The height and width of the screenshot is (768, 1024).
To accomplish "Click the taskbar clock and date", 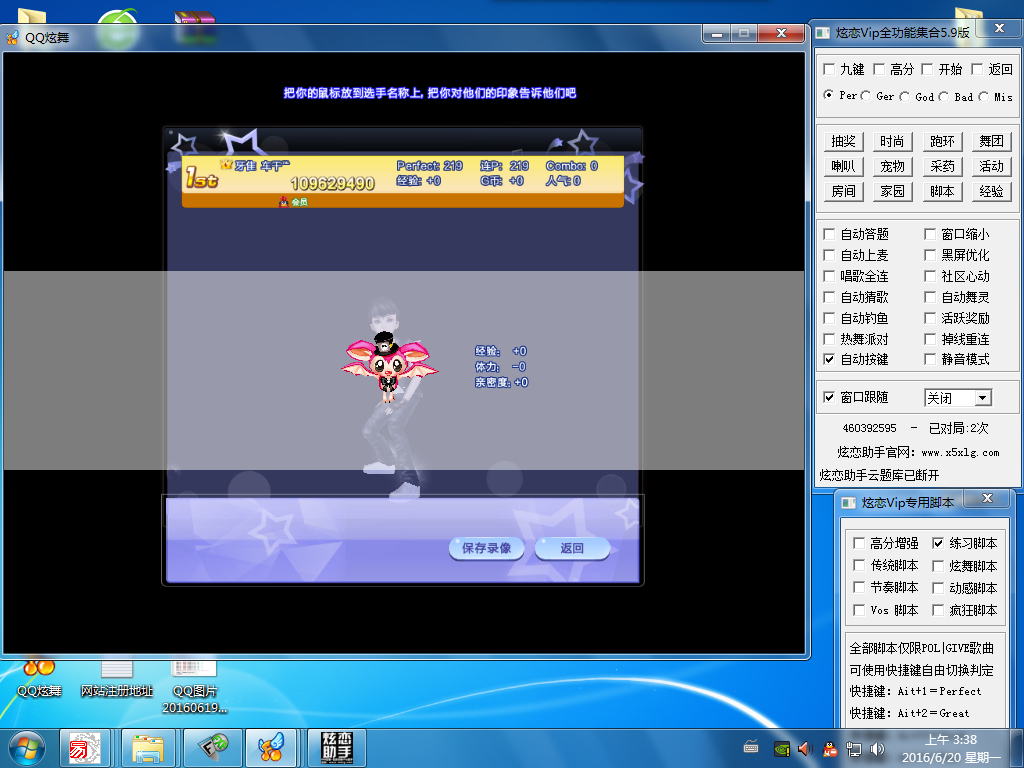I will coord(950,748).
